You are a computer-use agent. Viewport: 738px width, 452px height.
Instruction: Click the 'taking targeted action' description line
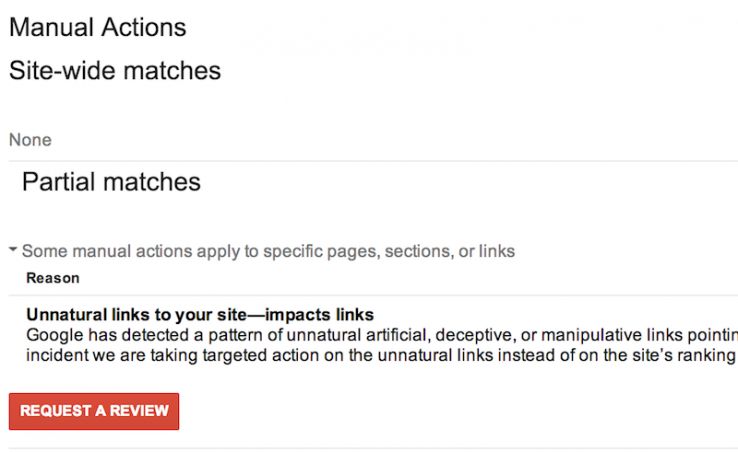pyautogui.click(x=380, y=355)
